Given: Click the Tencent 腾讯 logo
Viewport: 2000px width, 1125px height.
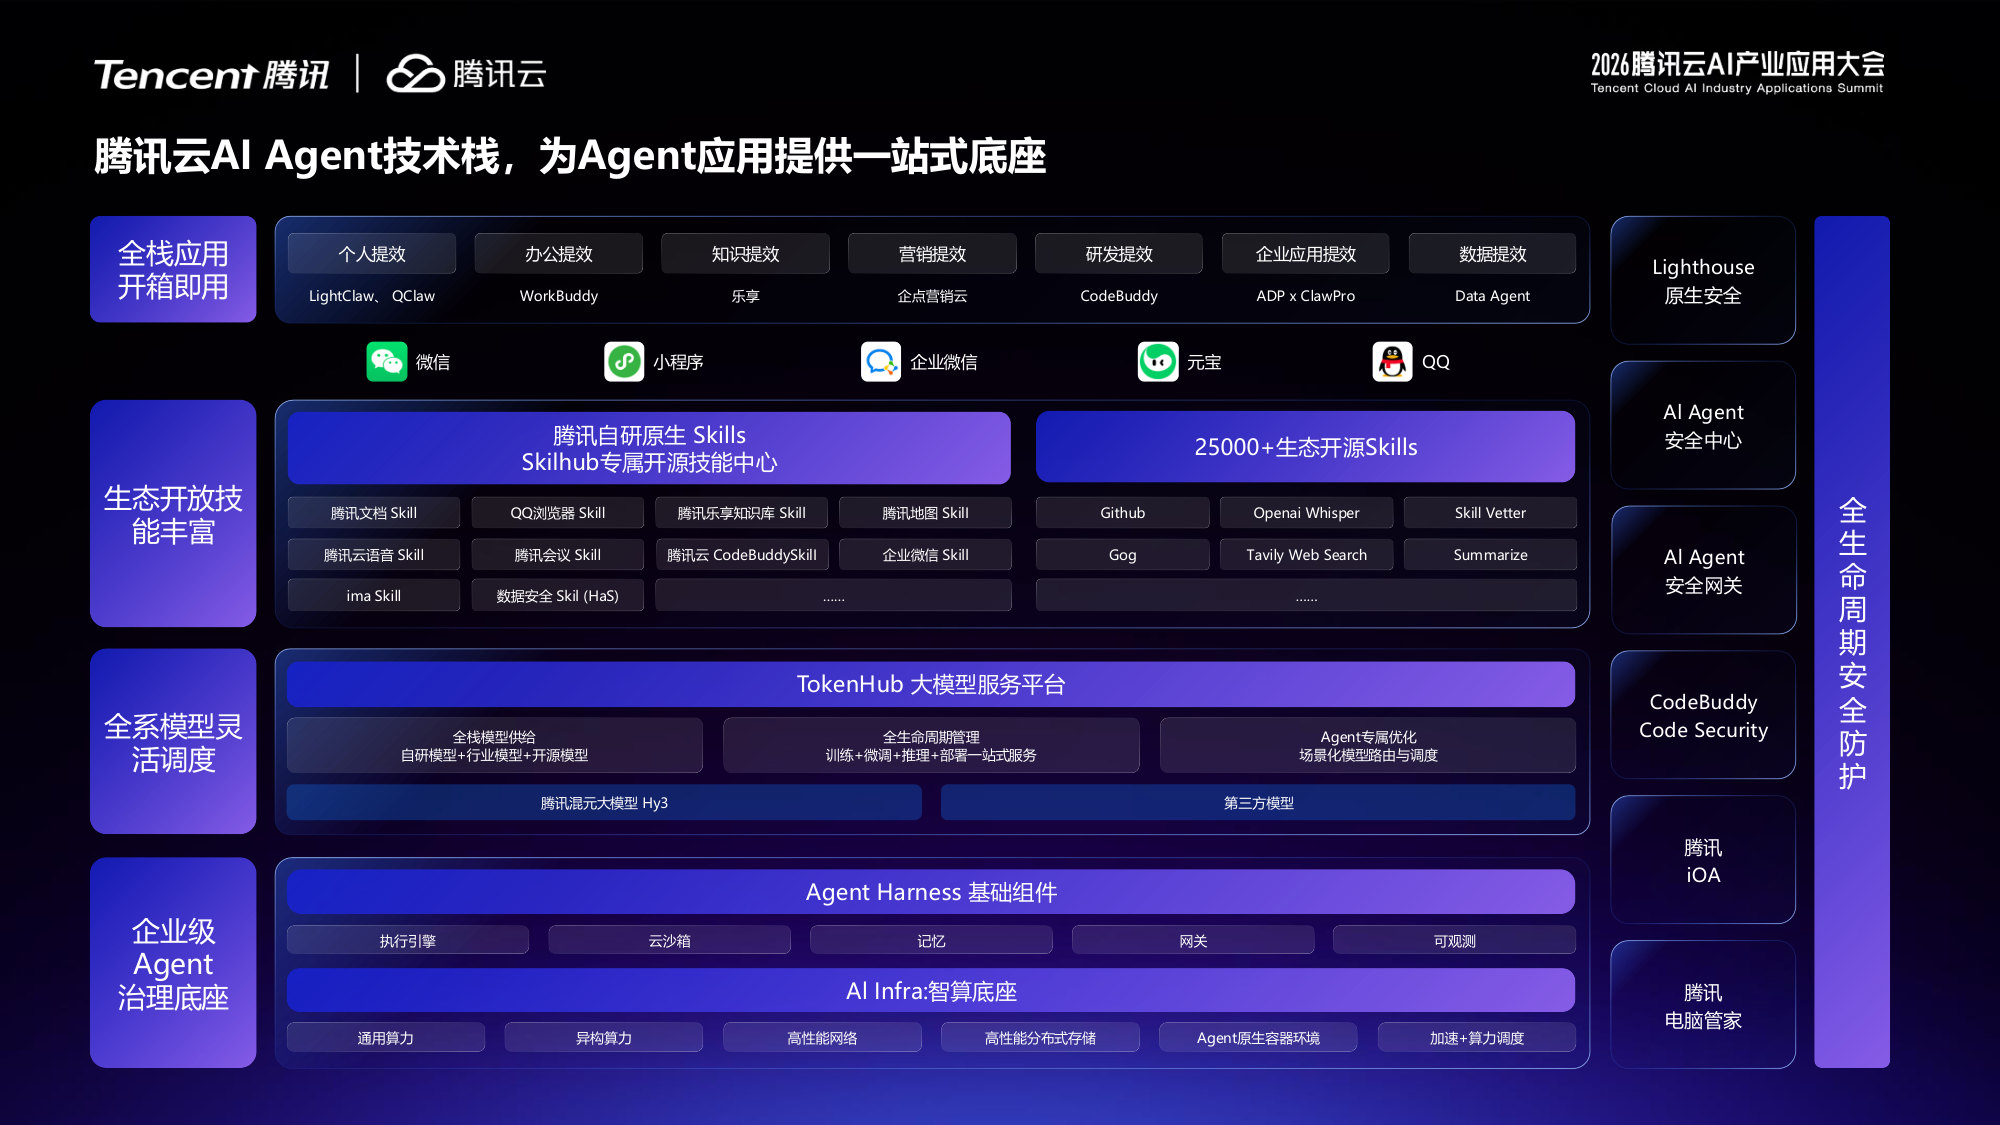Looking at the screenshot, I should point(211,75).
